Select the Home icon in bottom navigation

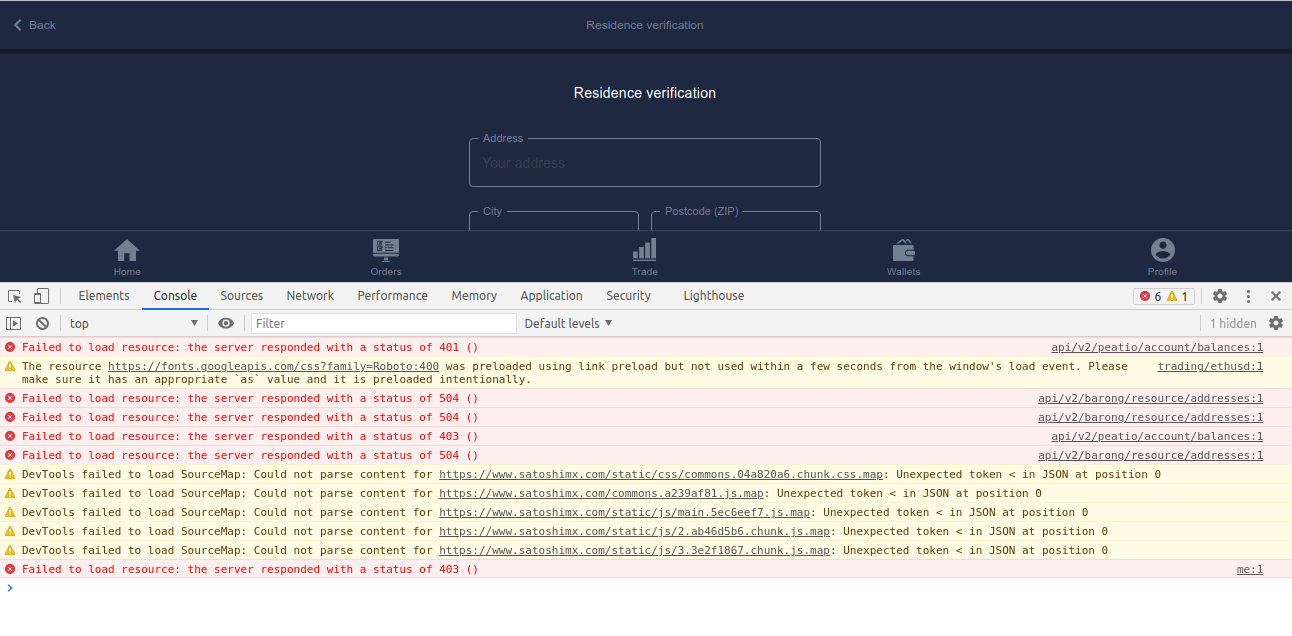[127, 249]
